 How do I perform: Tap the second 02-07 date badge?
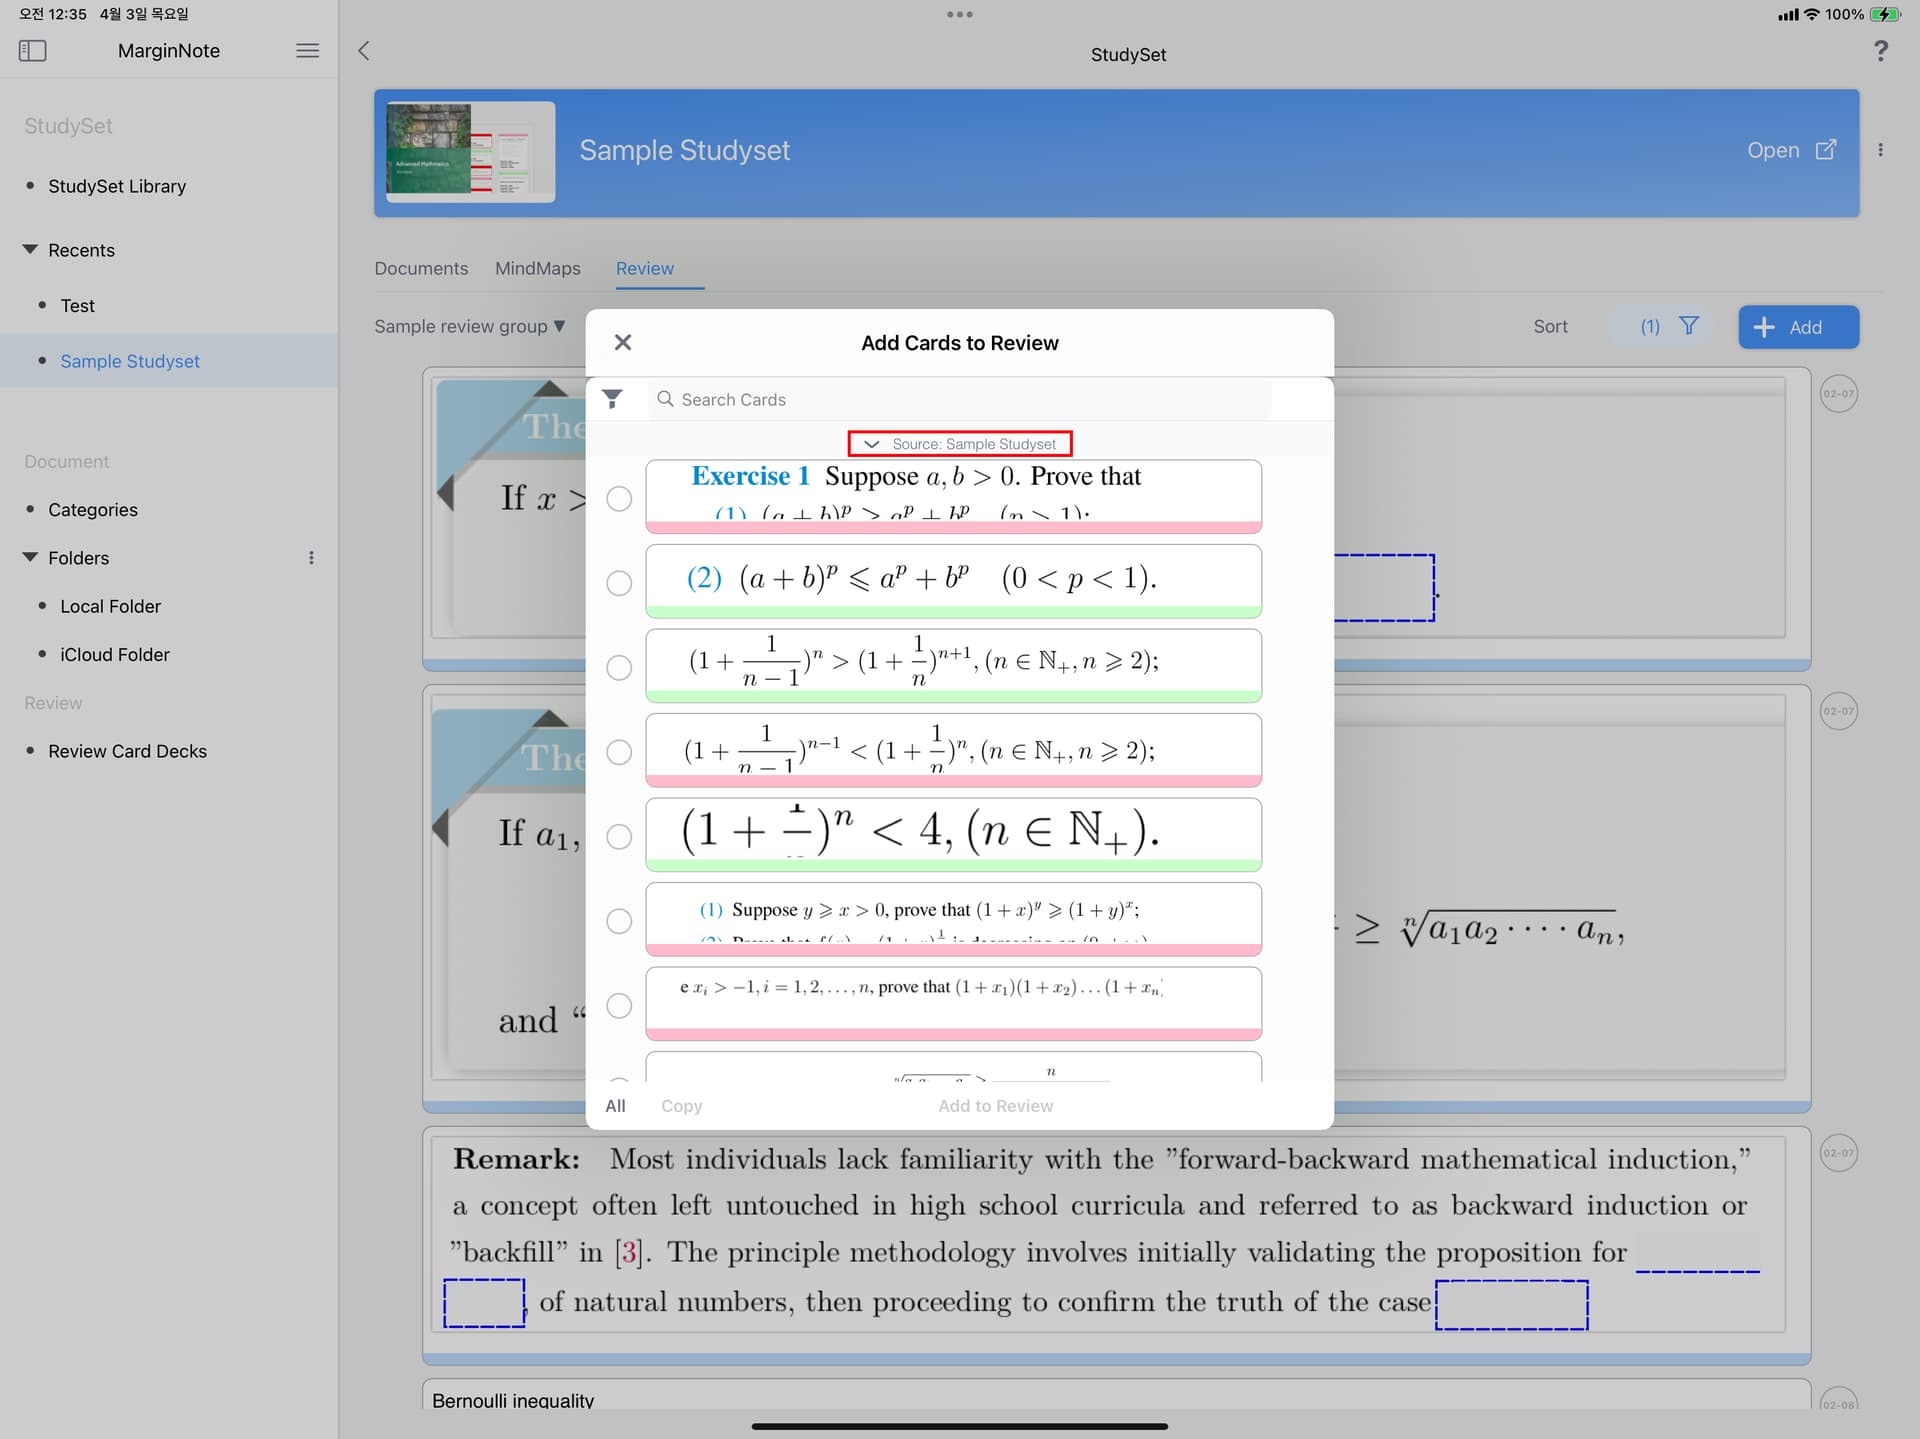[1838, 711]
